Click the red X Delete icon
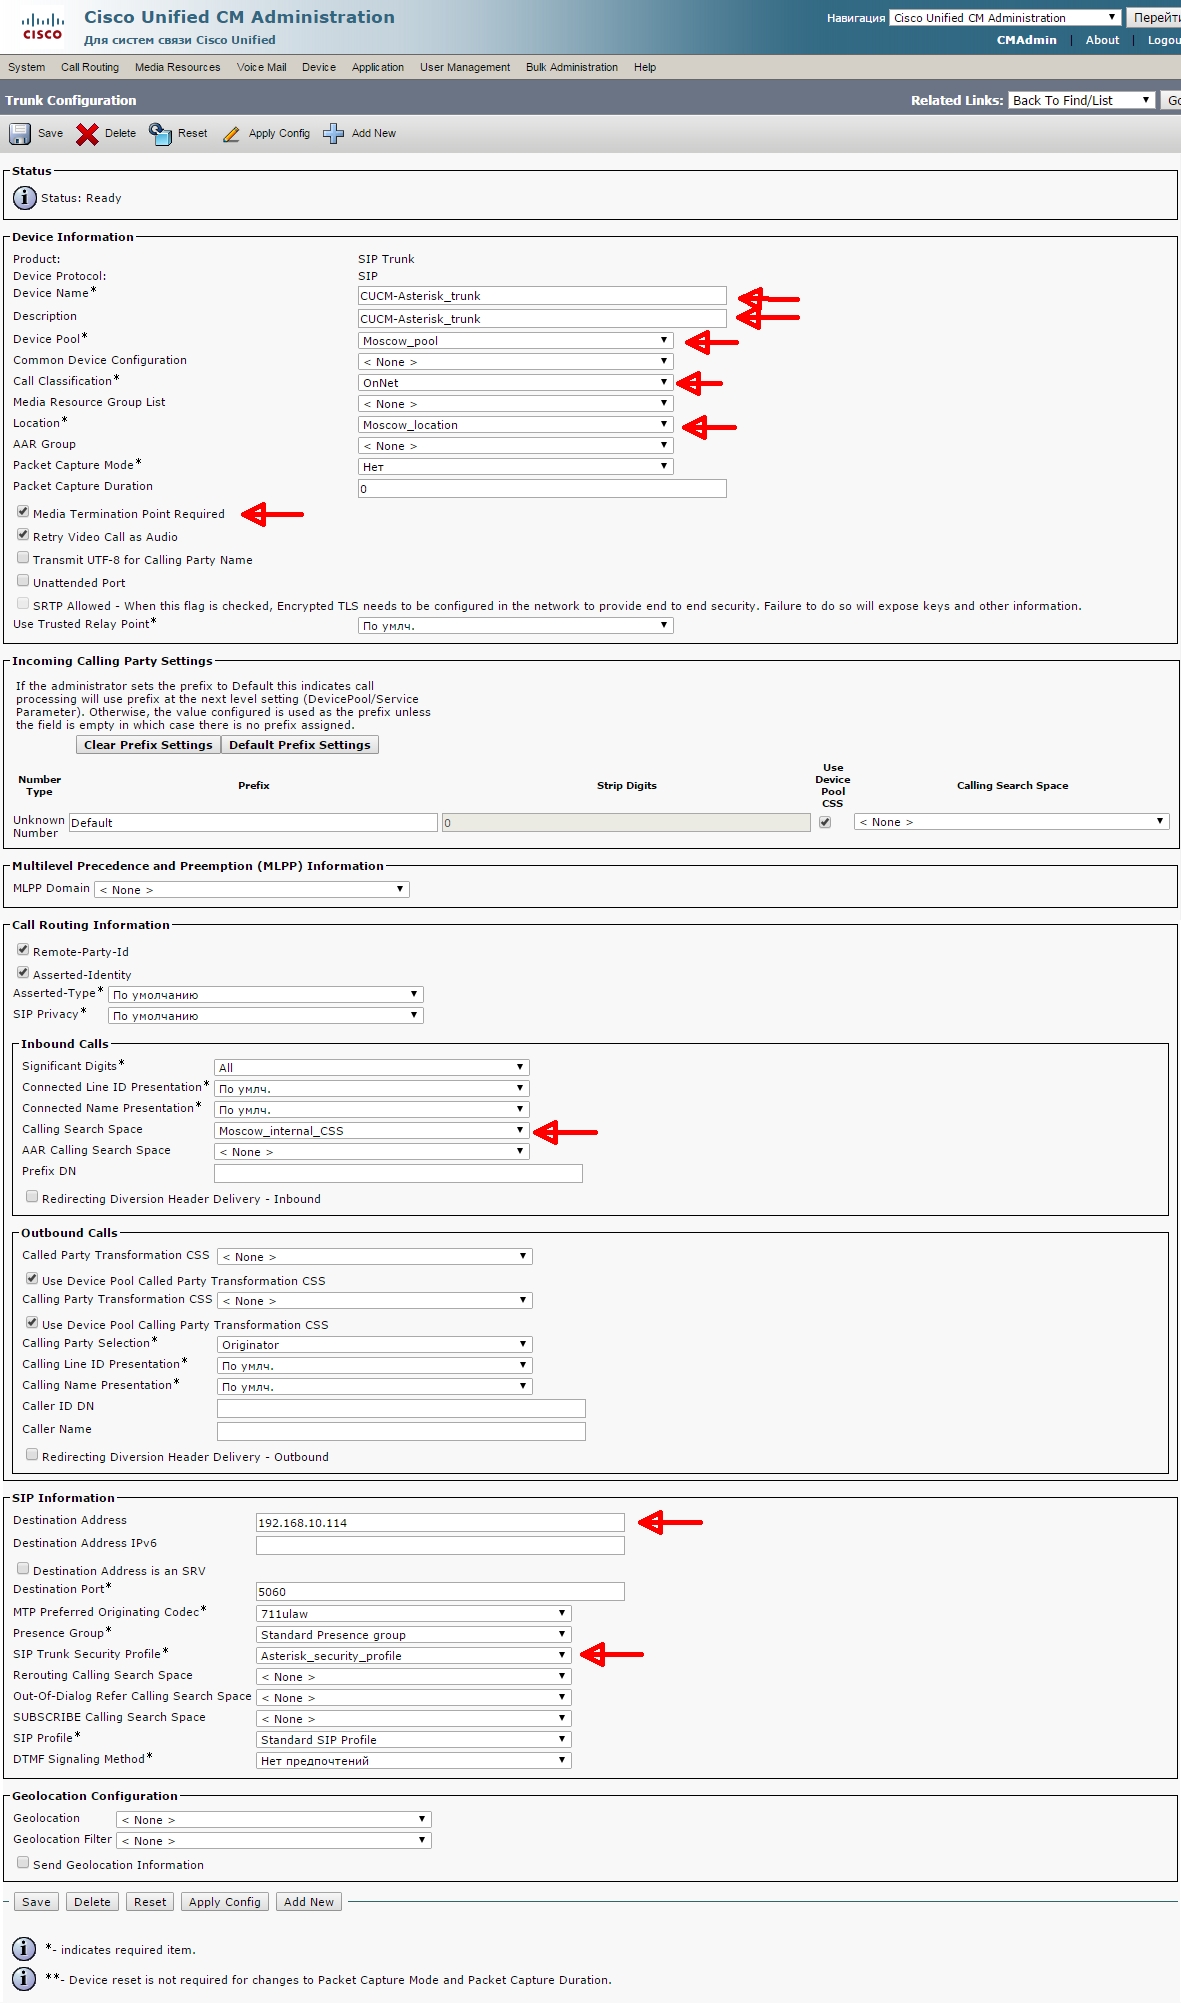 [87, 134]
